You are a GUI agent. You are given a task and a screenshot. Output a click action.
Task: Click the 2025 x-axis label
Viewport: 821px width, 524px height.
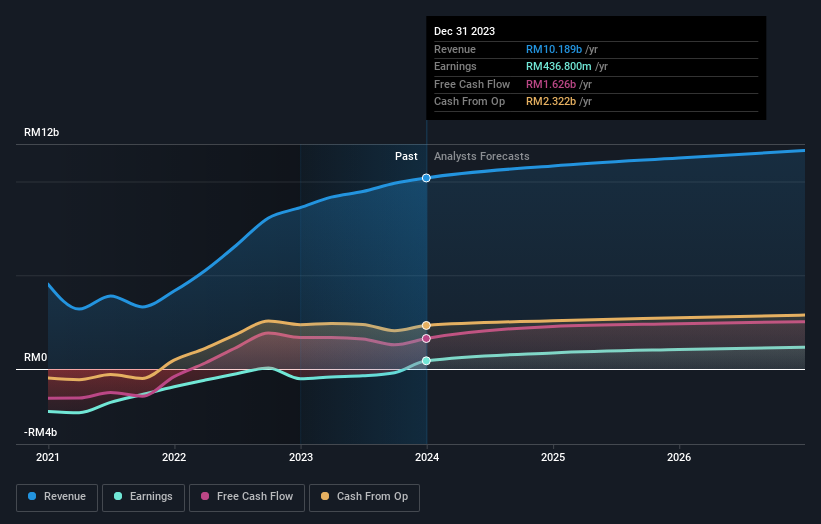click(x=553, y=458)
